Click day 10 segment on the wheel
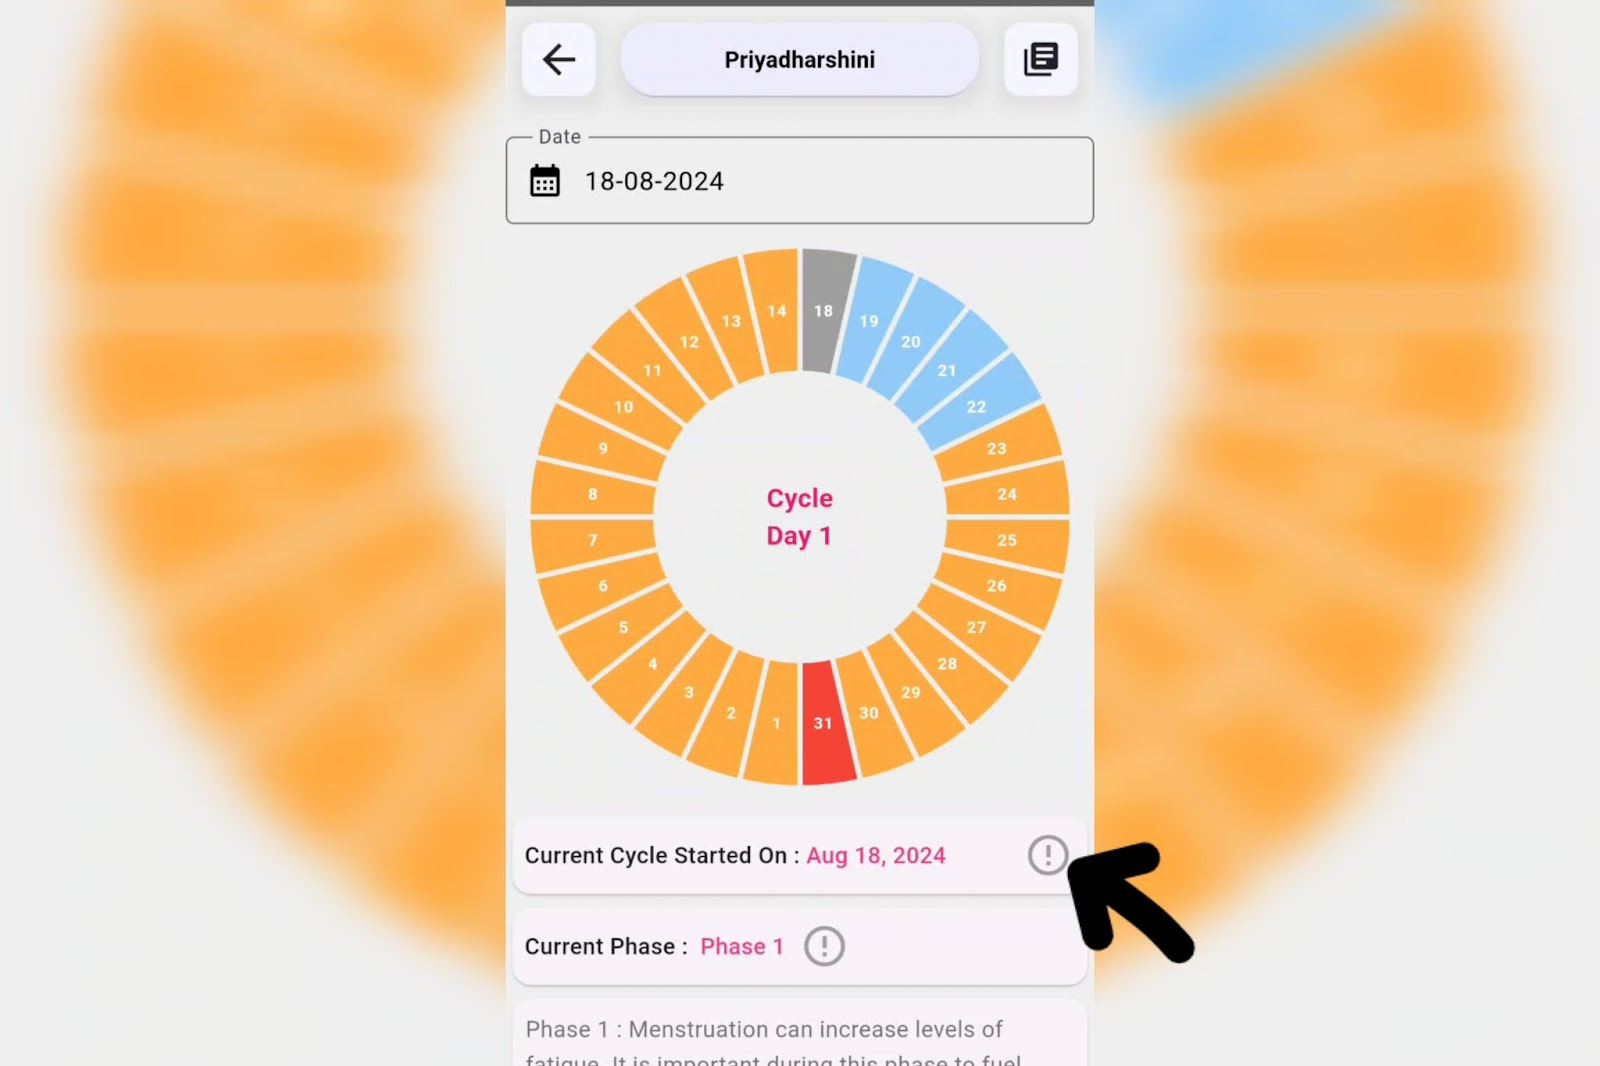The image size is (1600, 1066). tap(623, 406)
